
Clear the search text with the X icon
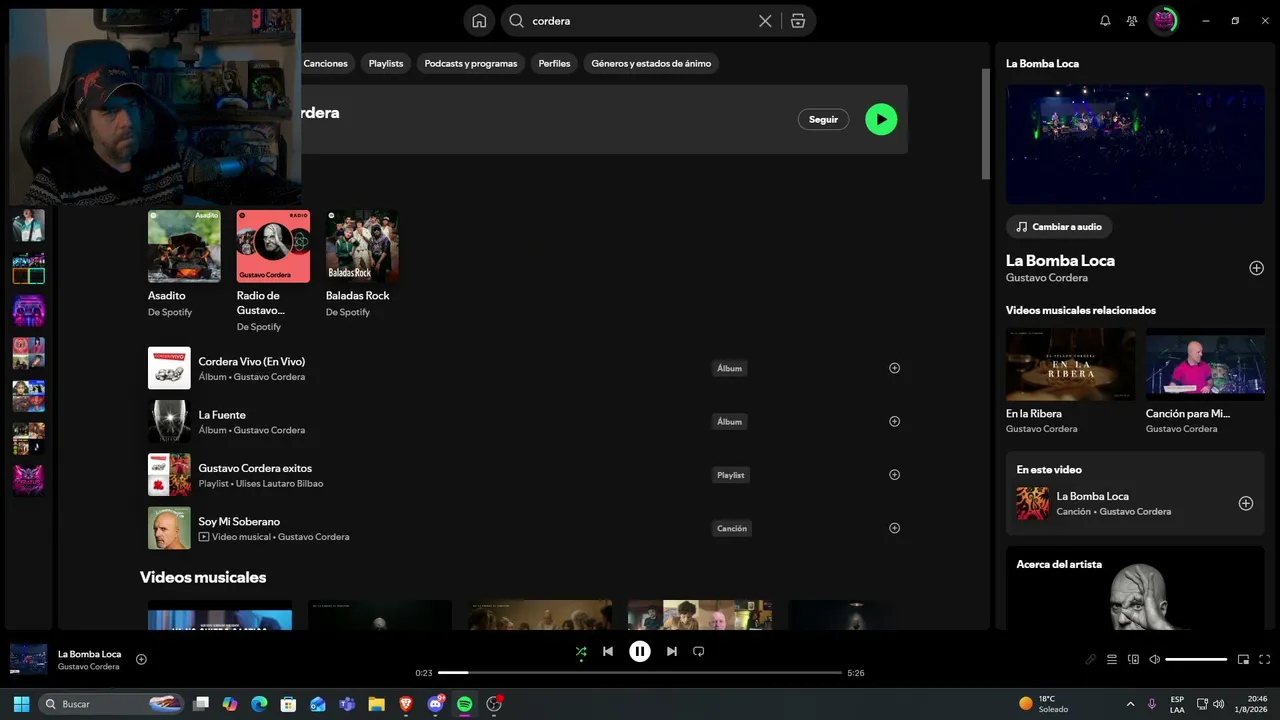[x=765, y=21]
